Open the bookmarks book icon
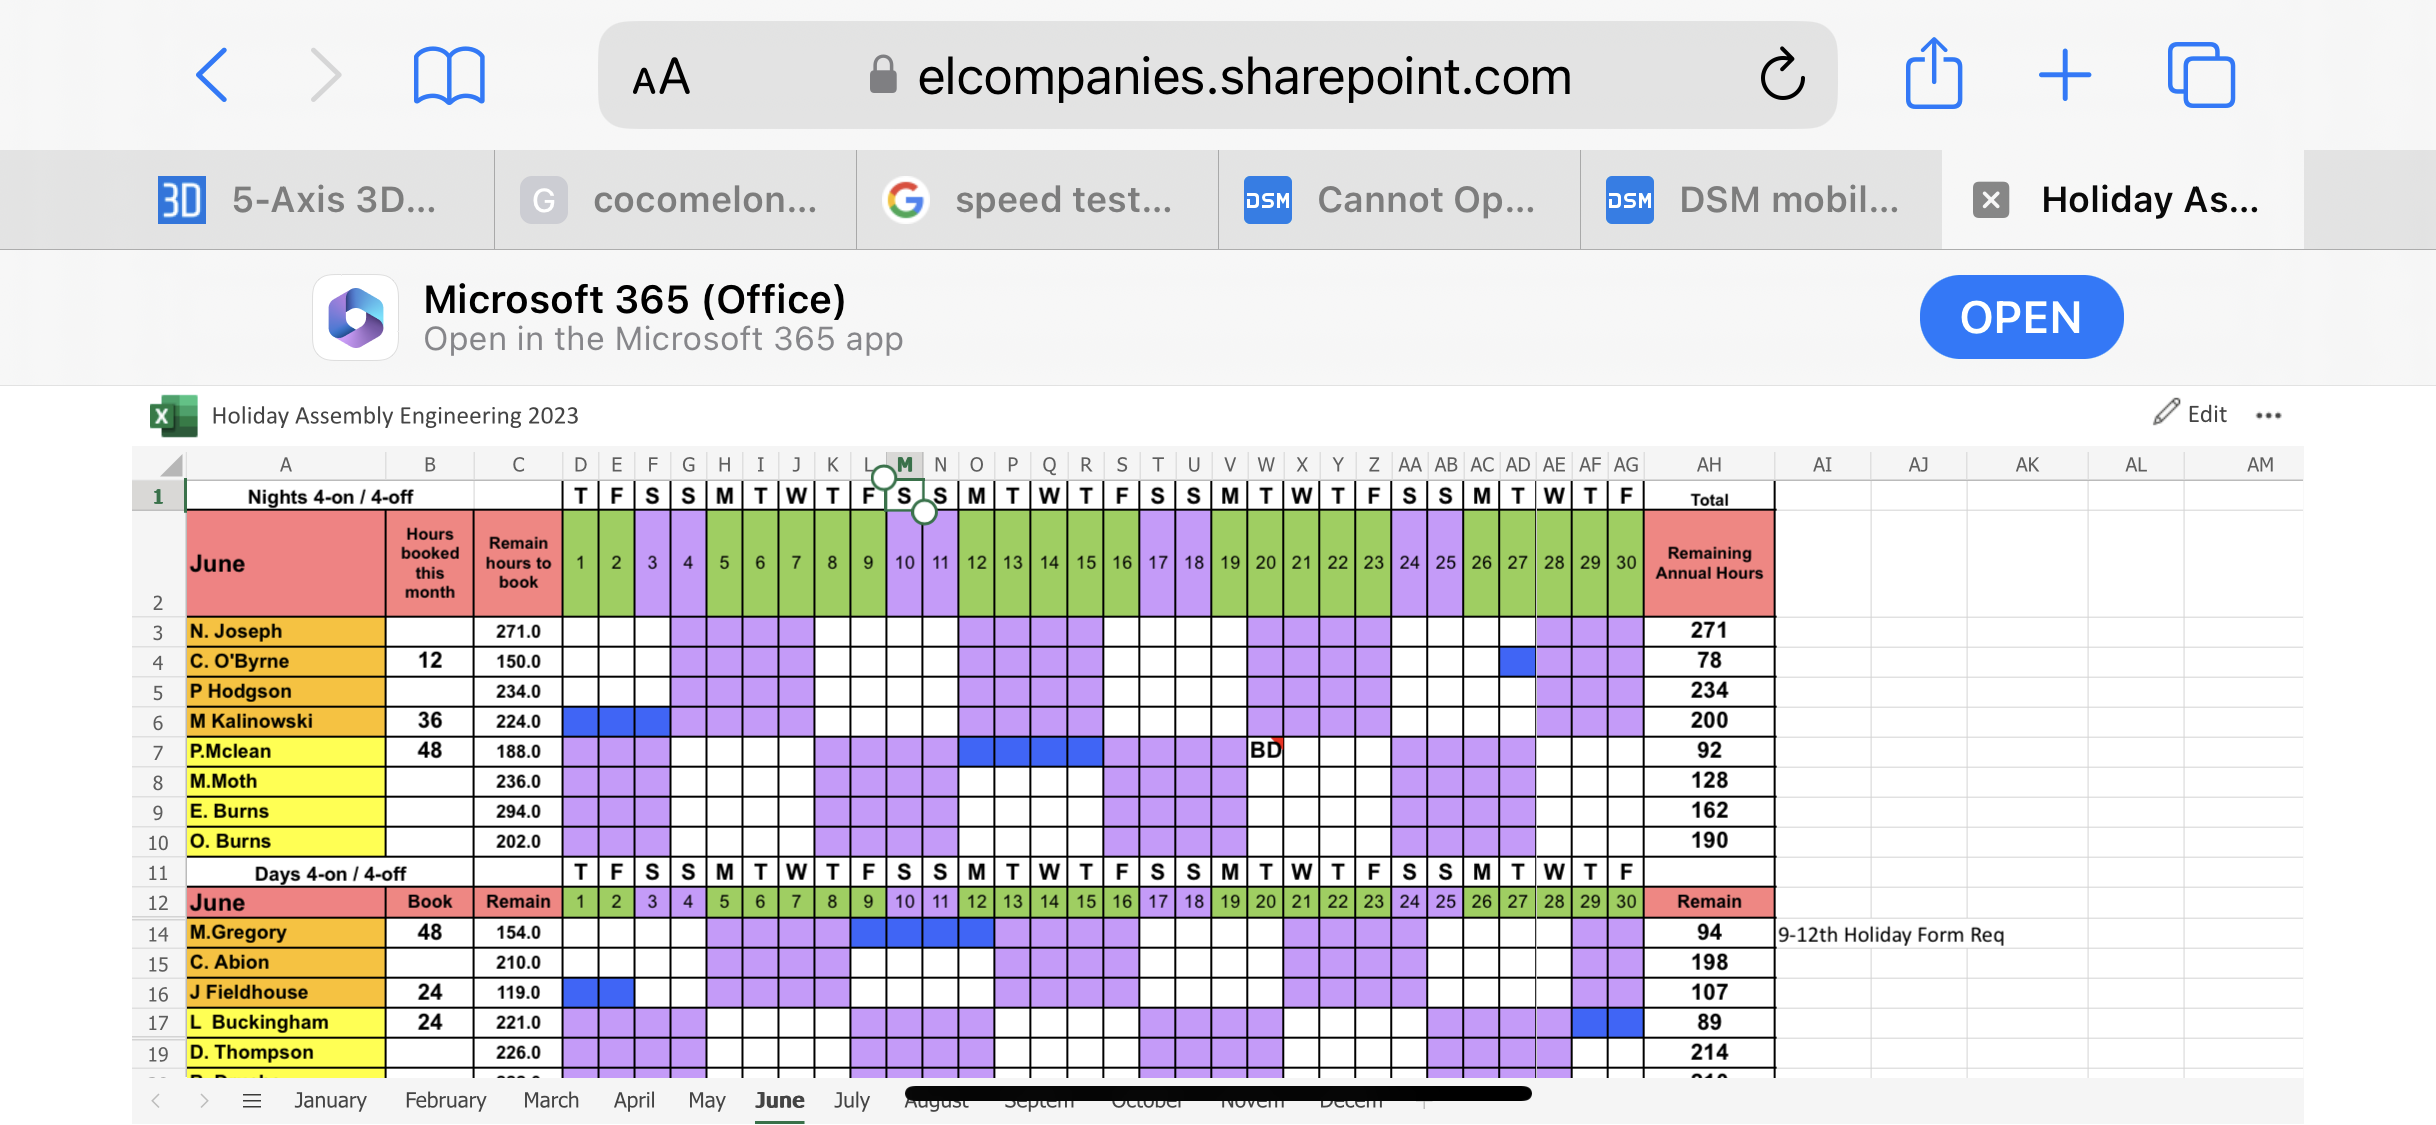This screenshot has width=2436, height=1125. 449,75
